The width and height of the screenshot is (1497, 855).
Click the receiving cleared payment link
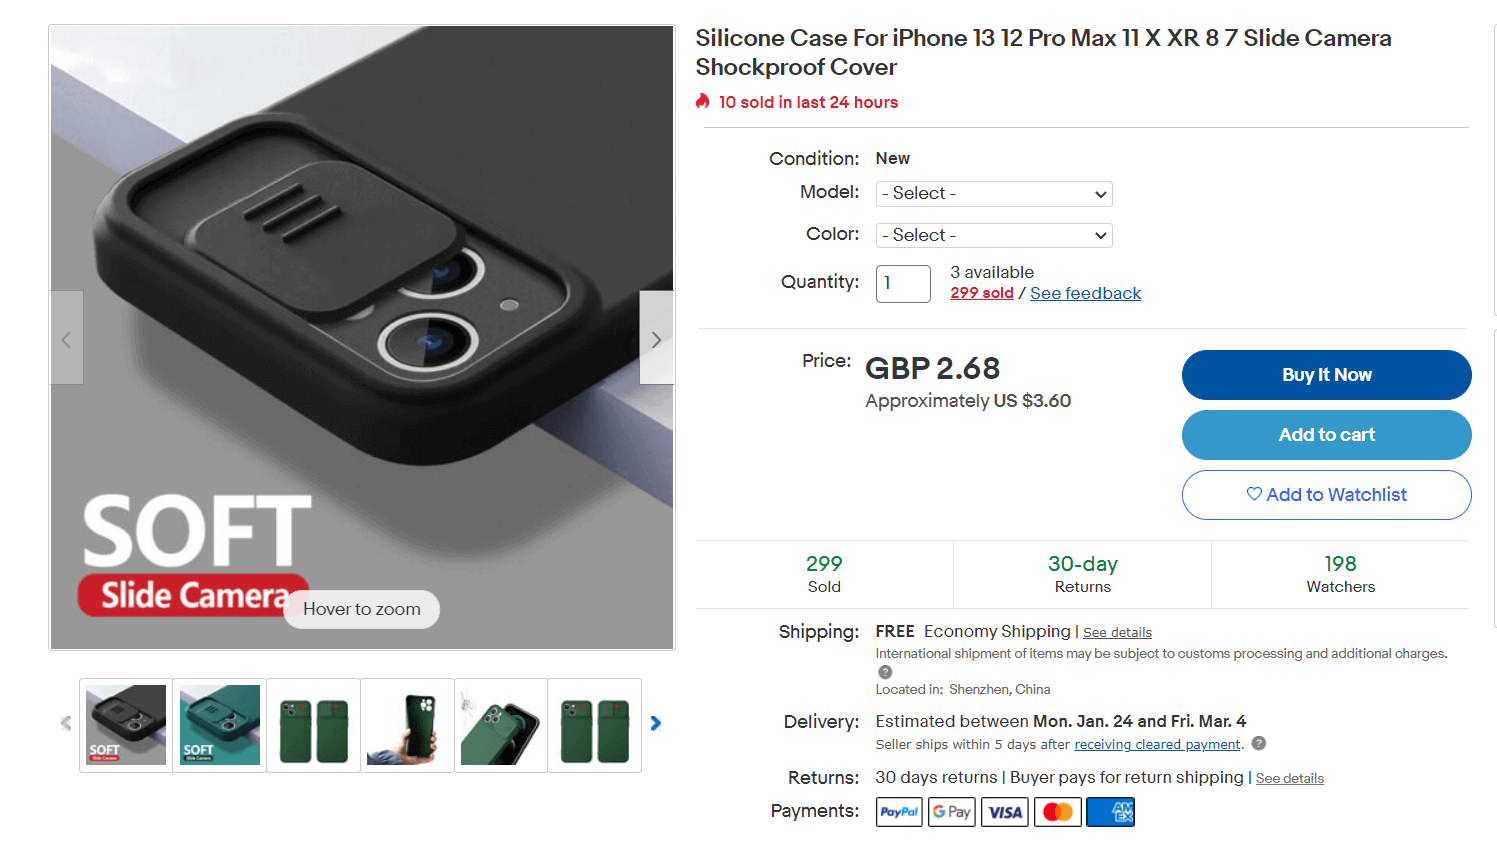[1157, 745]
